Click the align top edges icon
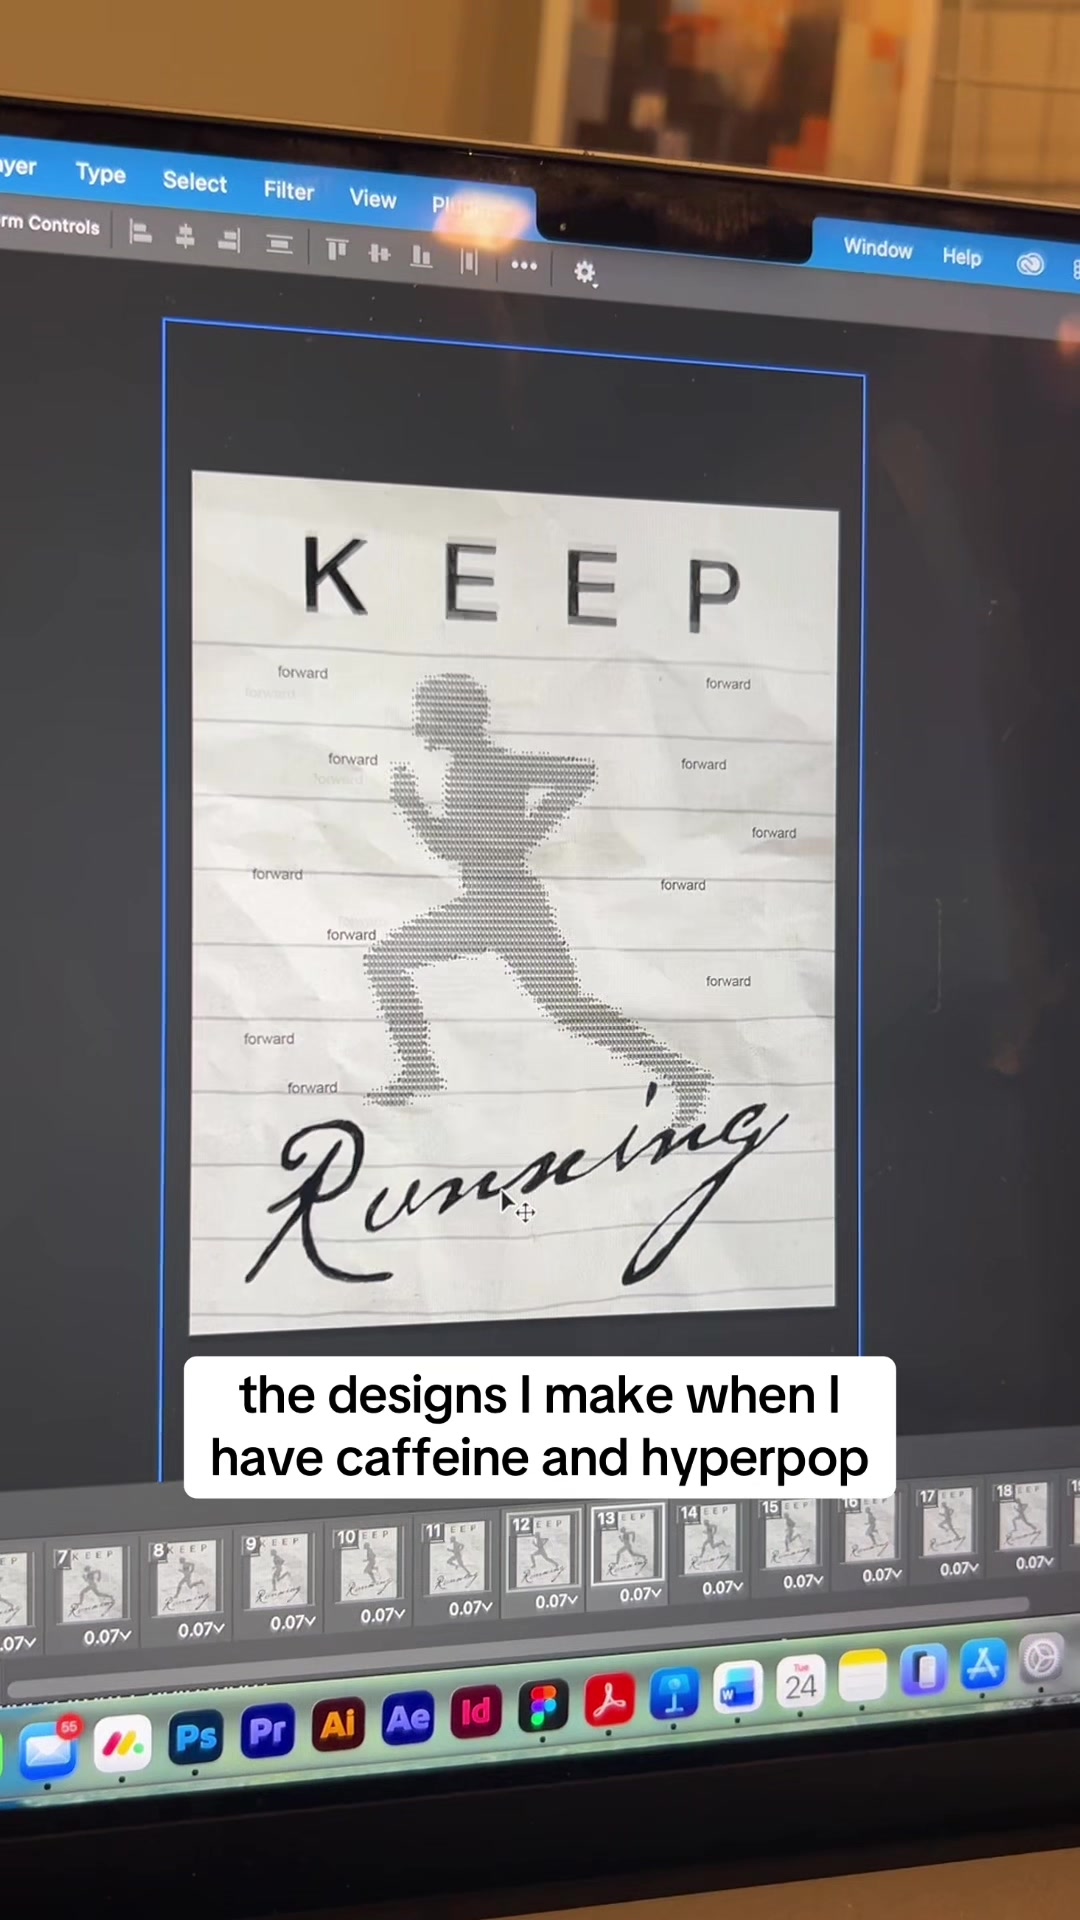1080x1920 pixels. [337, 248]
